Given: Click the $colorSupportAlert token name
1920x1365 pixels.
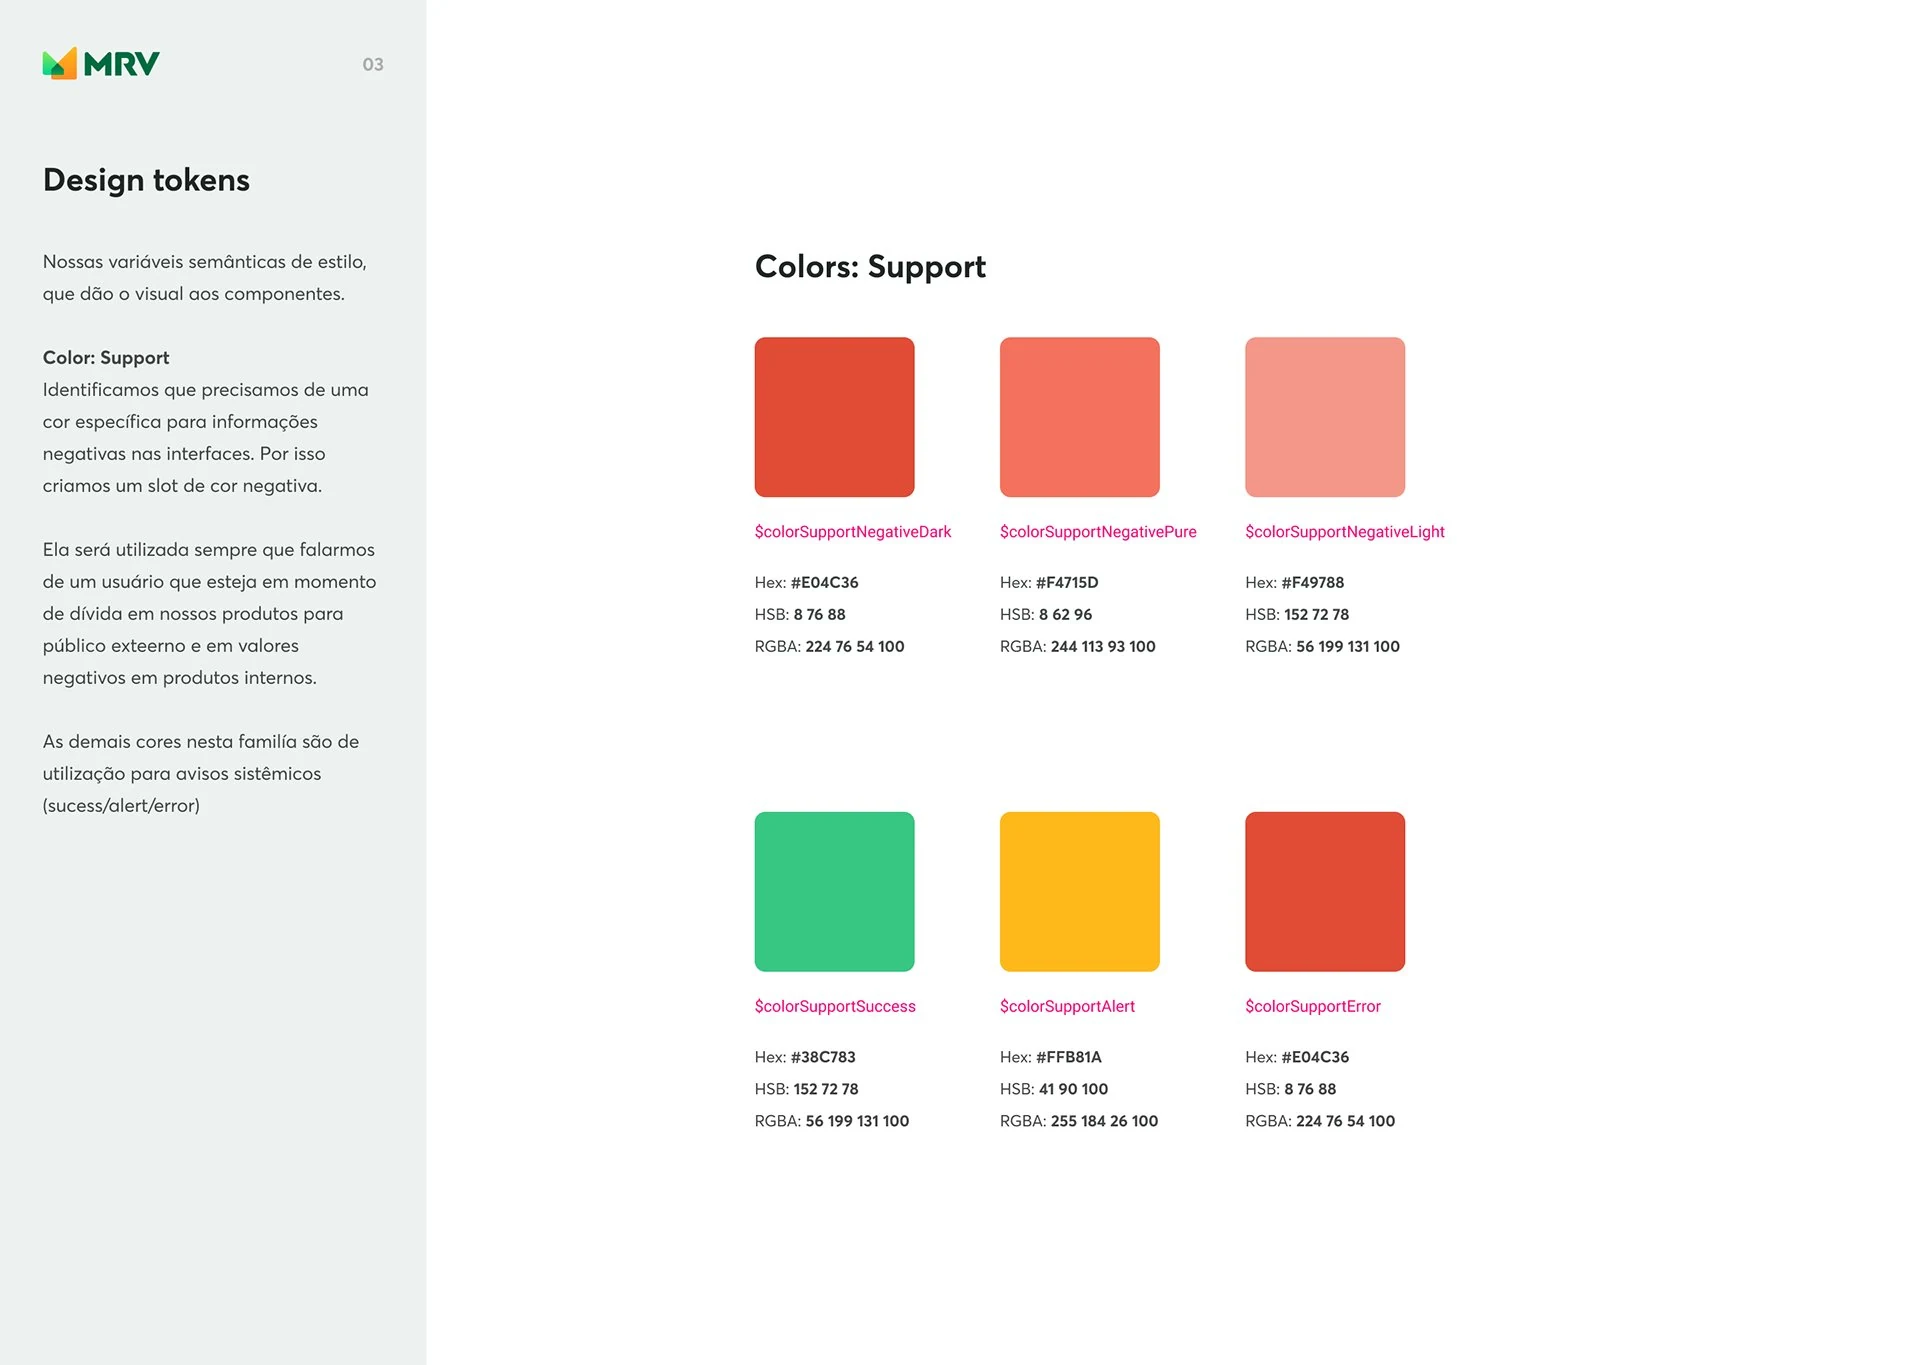Looking at the screenshot, I should click(x=1067, y=1006).
